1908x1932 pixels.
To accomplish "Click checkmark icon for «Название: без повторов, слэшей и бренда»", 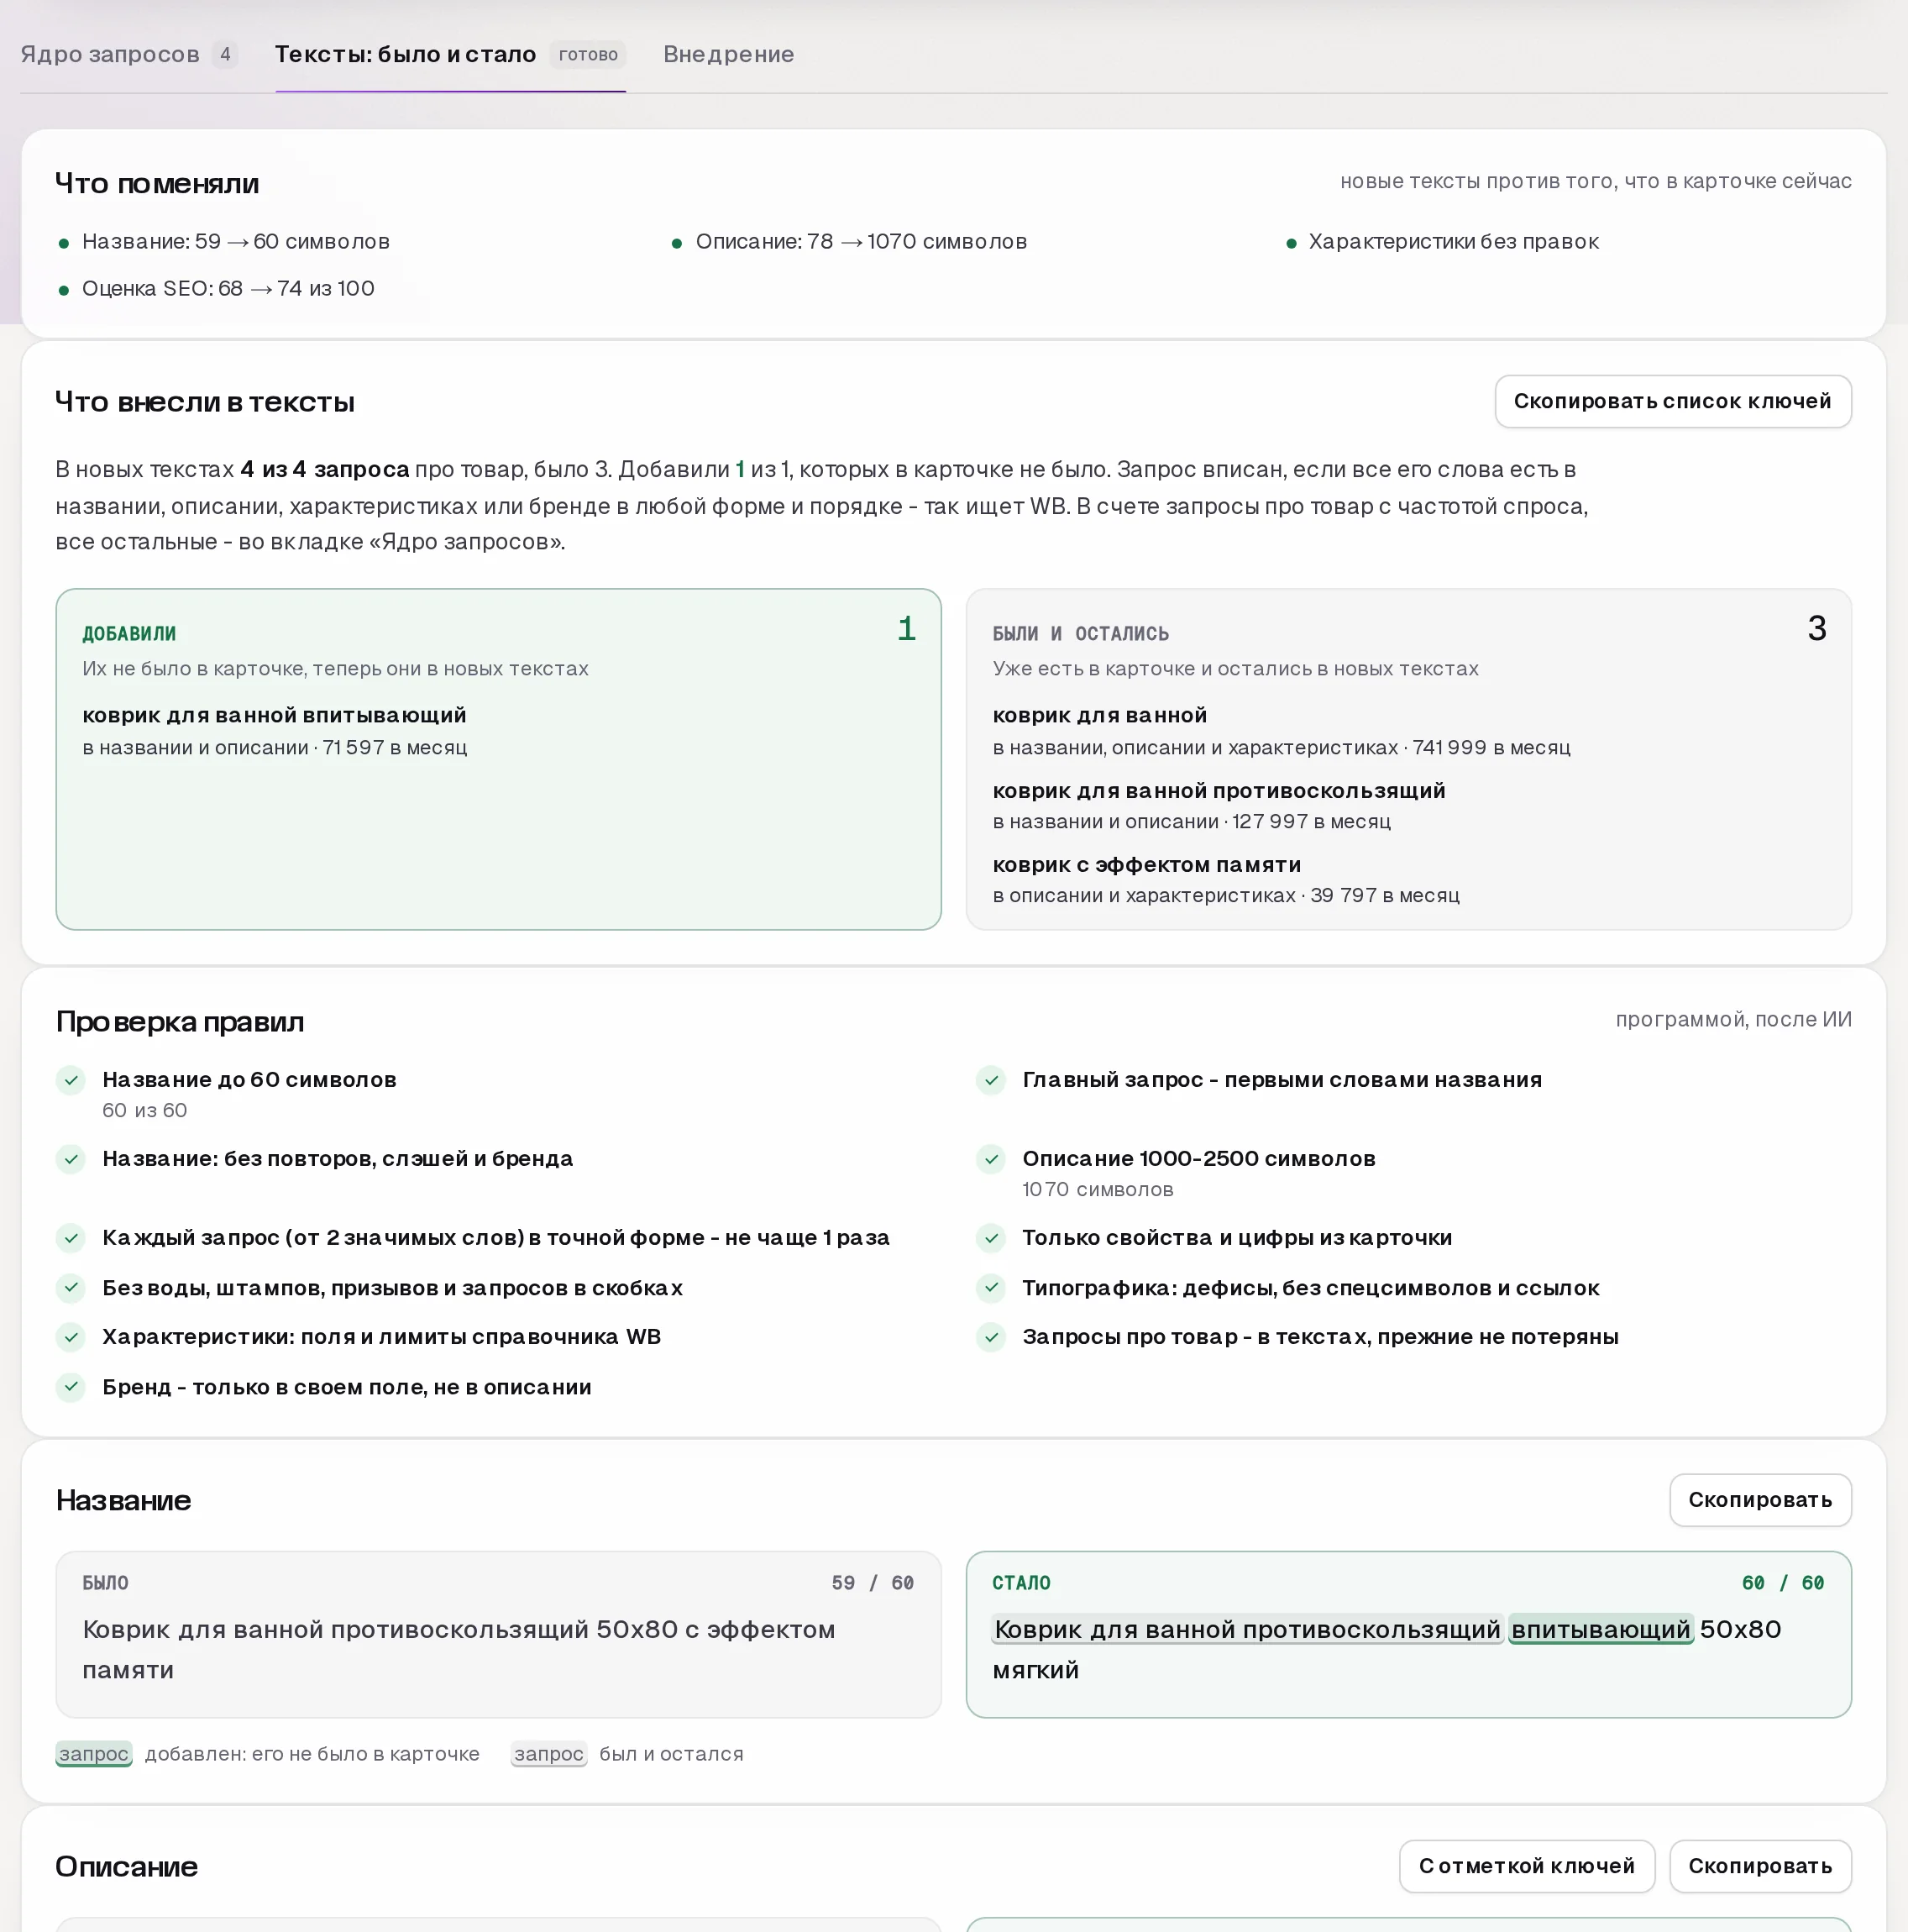I will click(x=71, y=1159).
